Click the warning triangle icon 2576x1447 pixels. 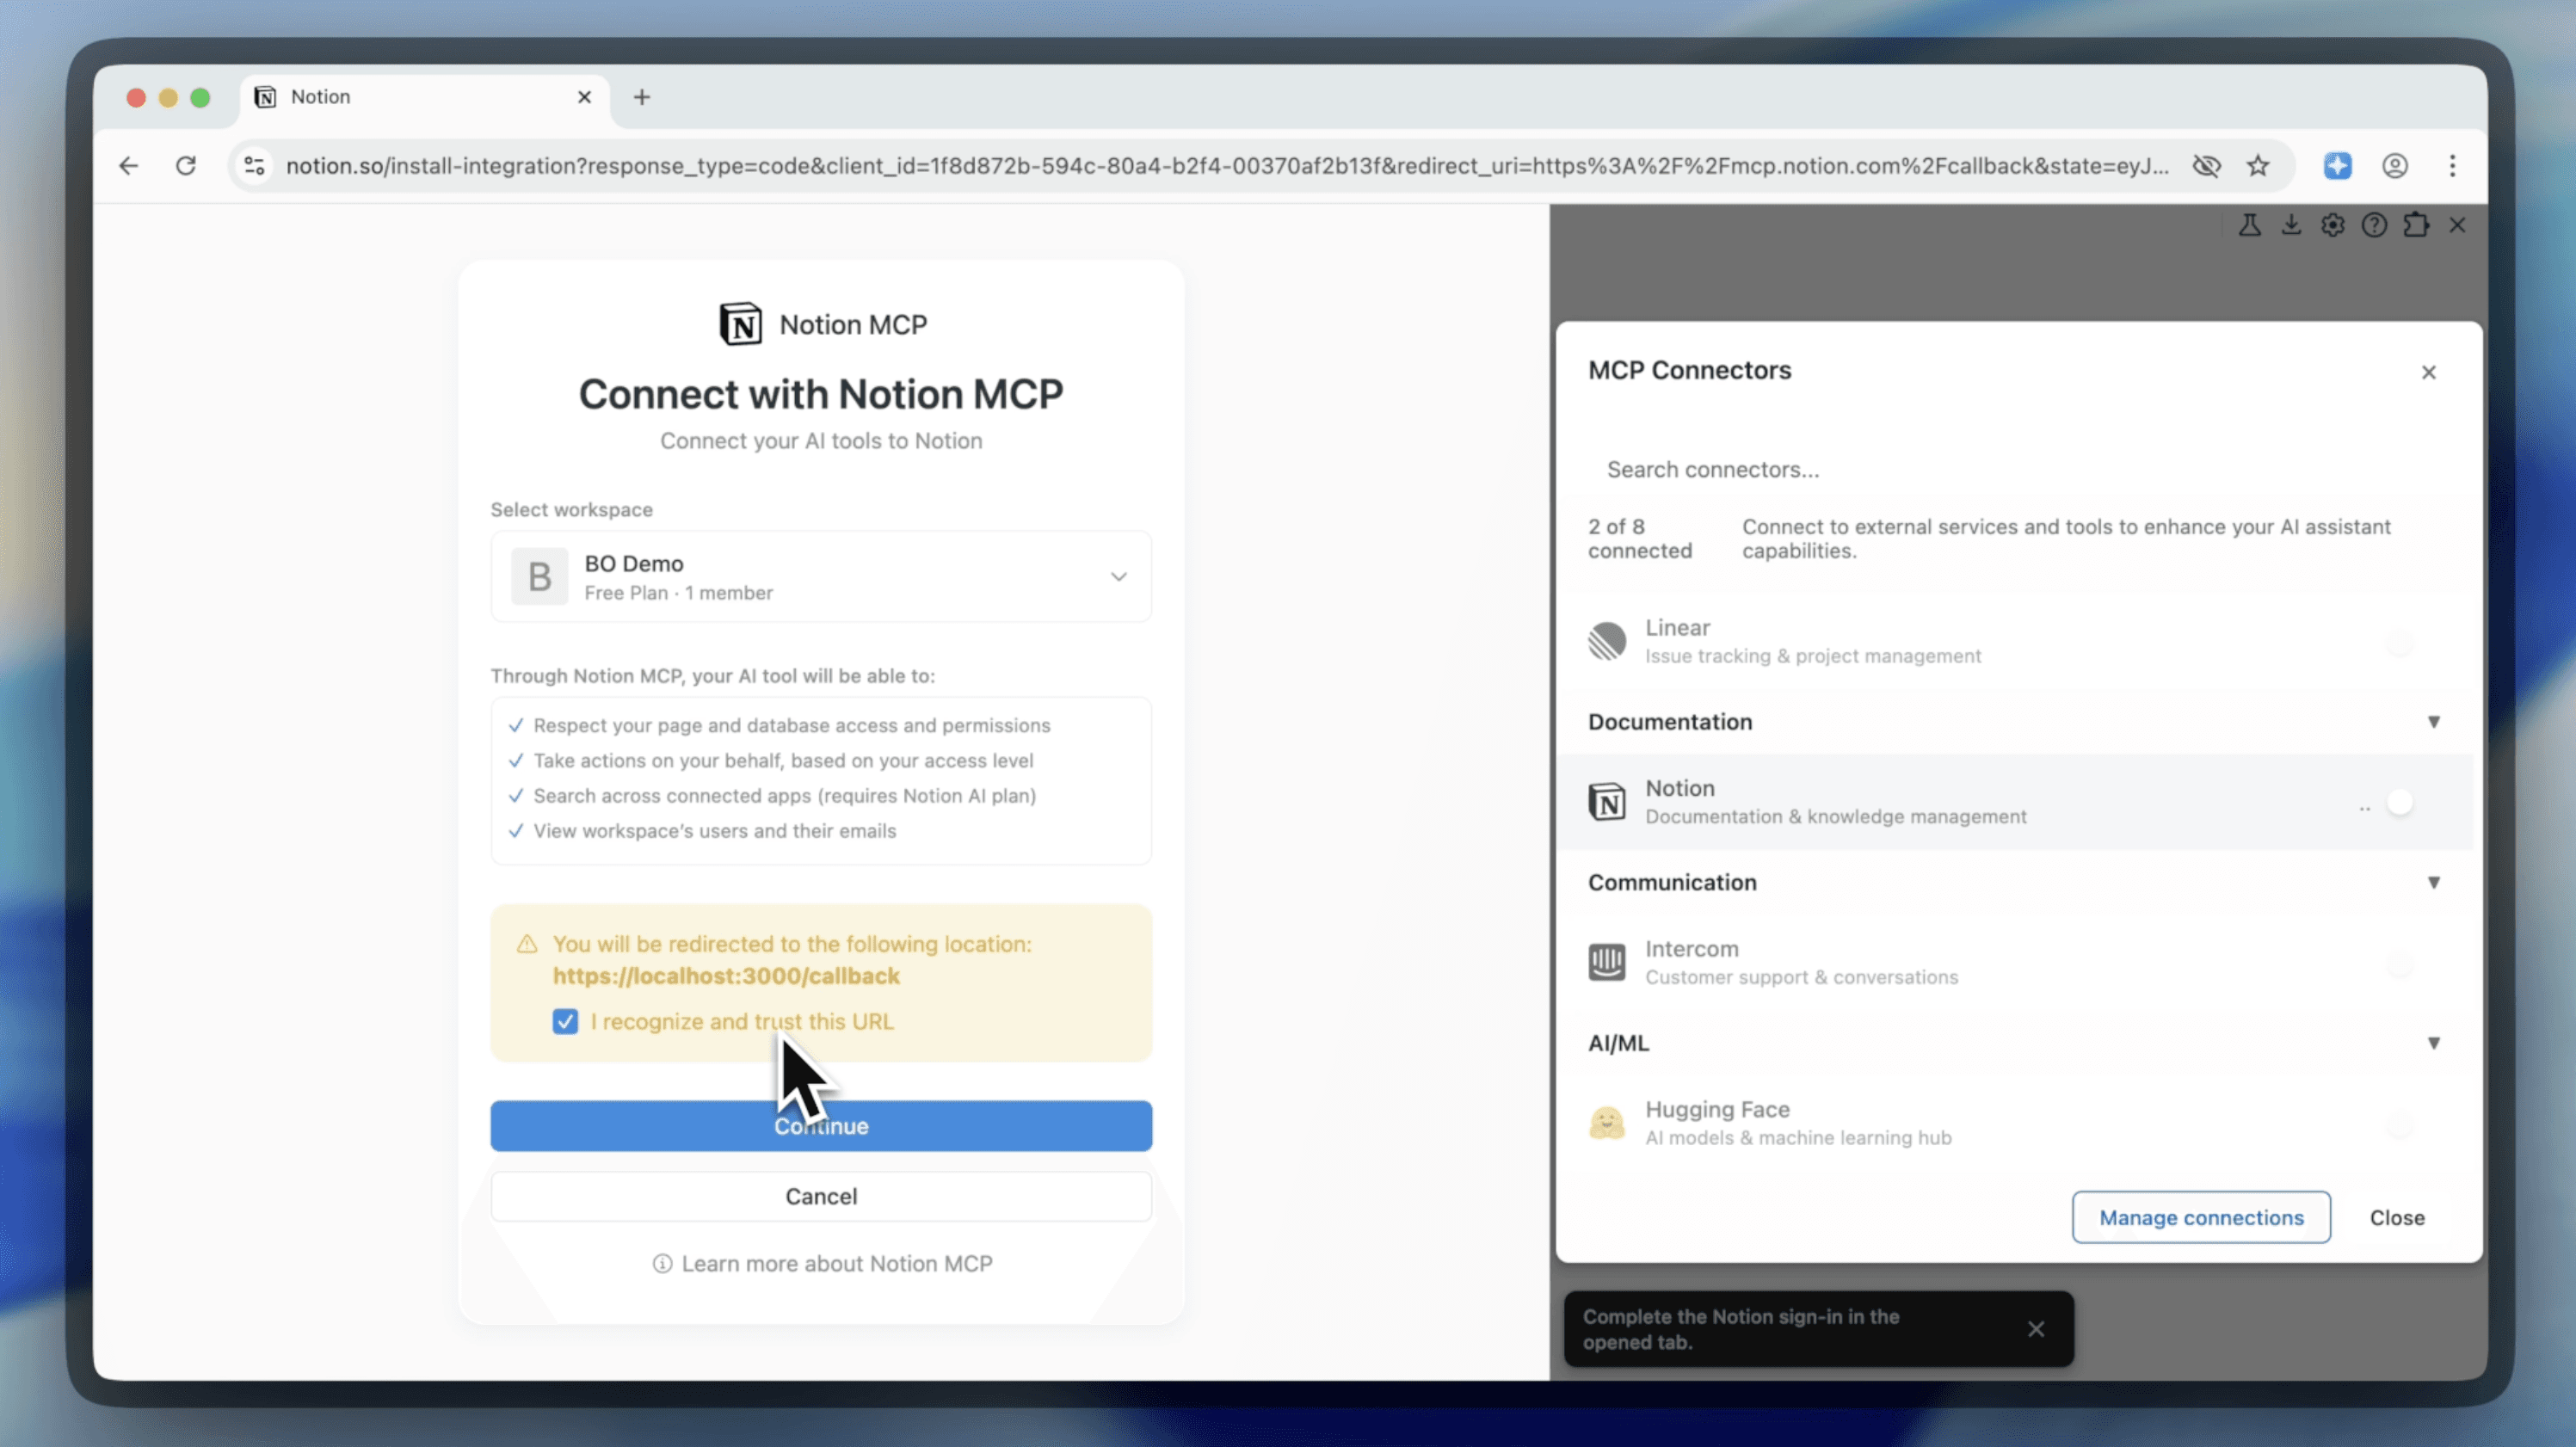pyautogui.click(x=527, y=944)
